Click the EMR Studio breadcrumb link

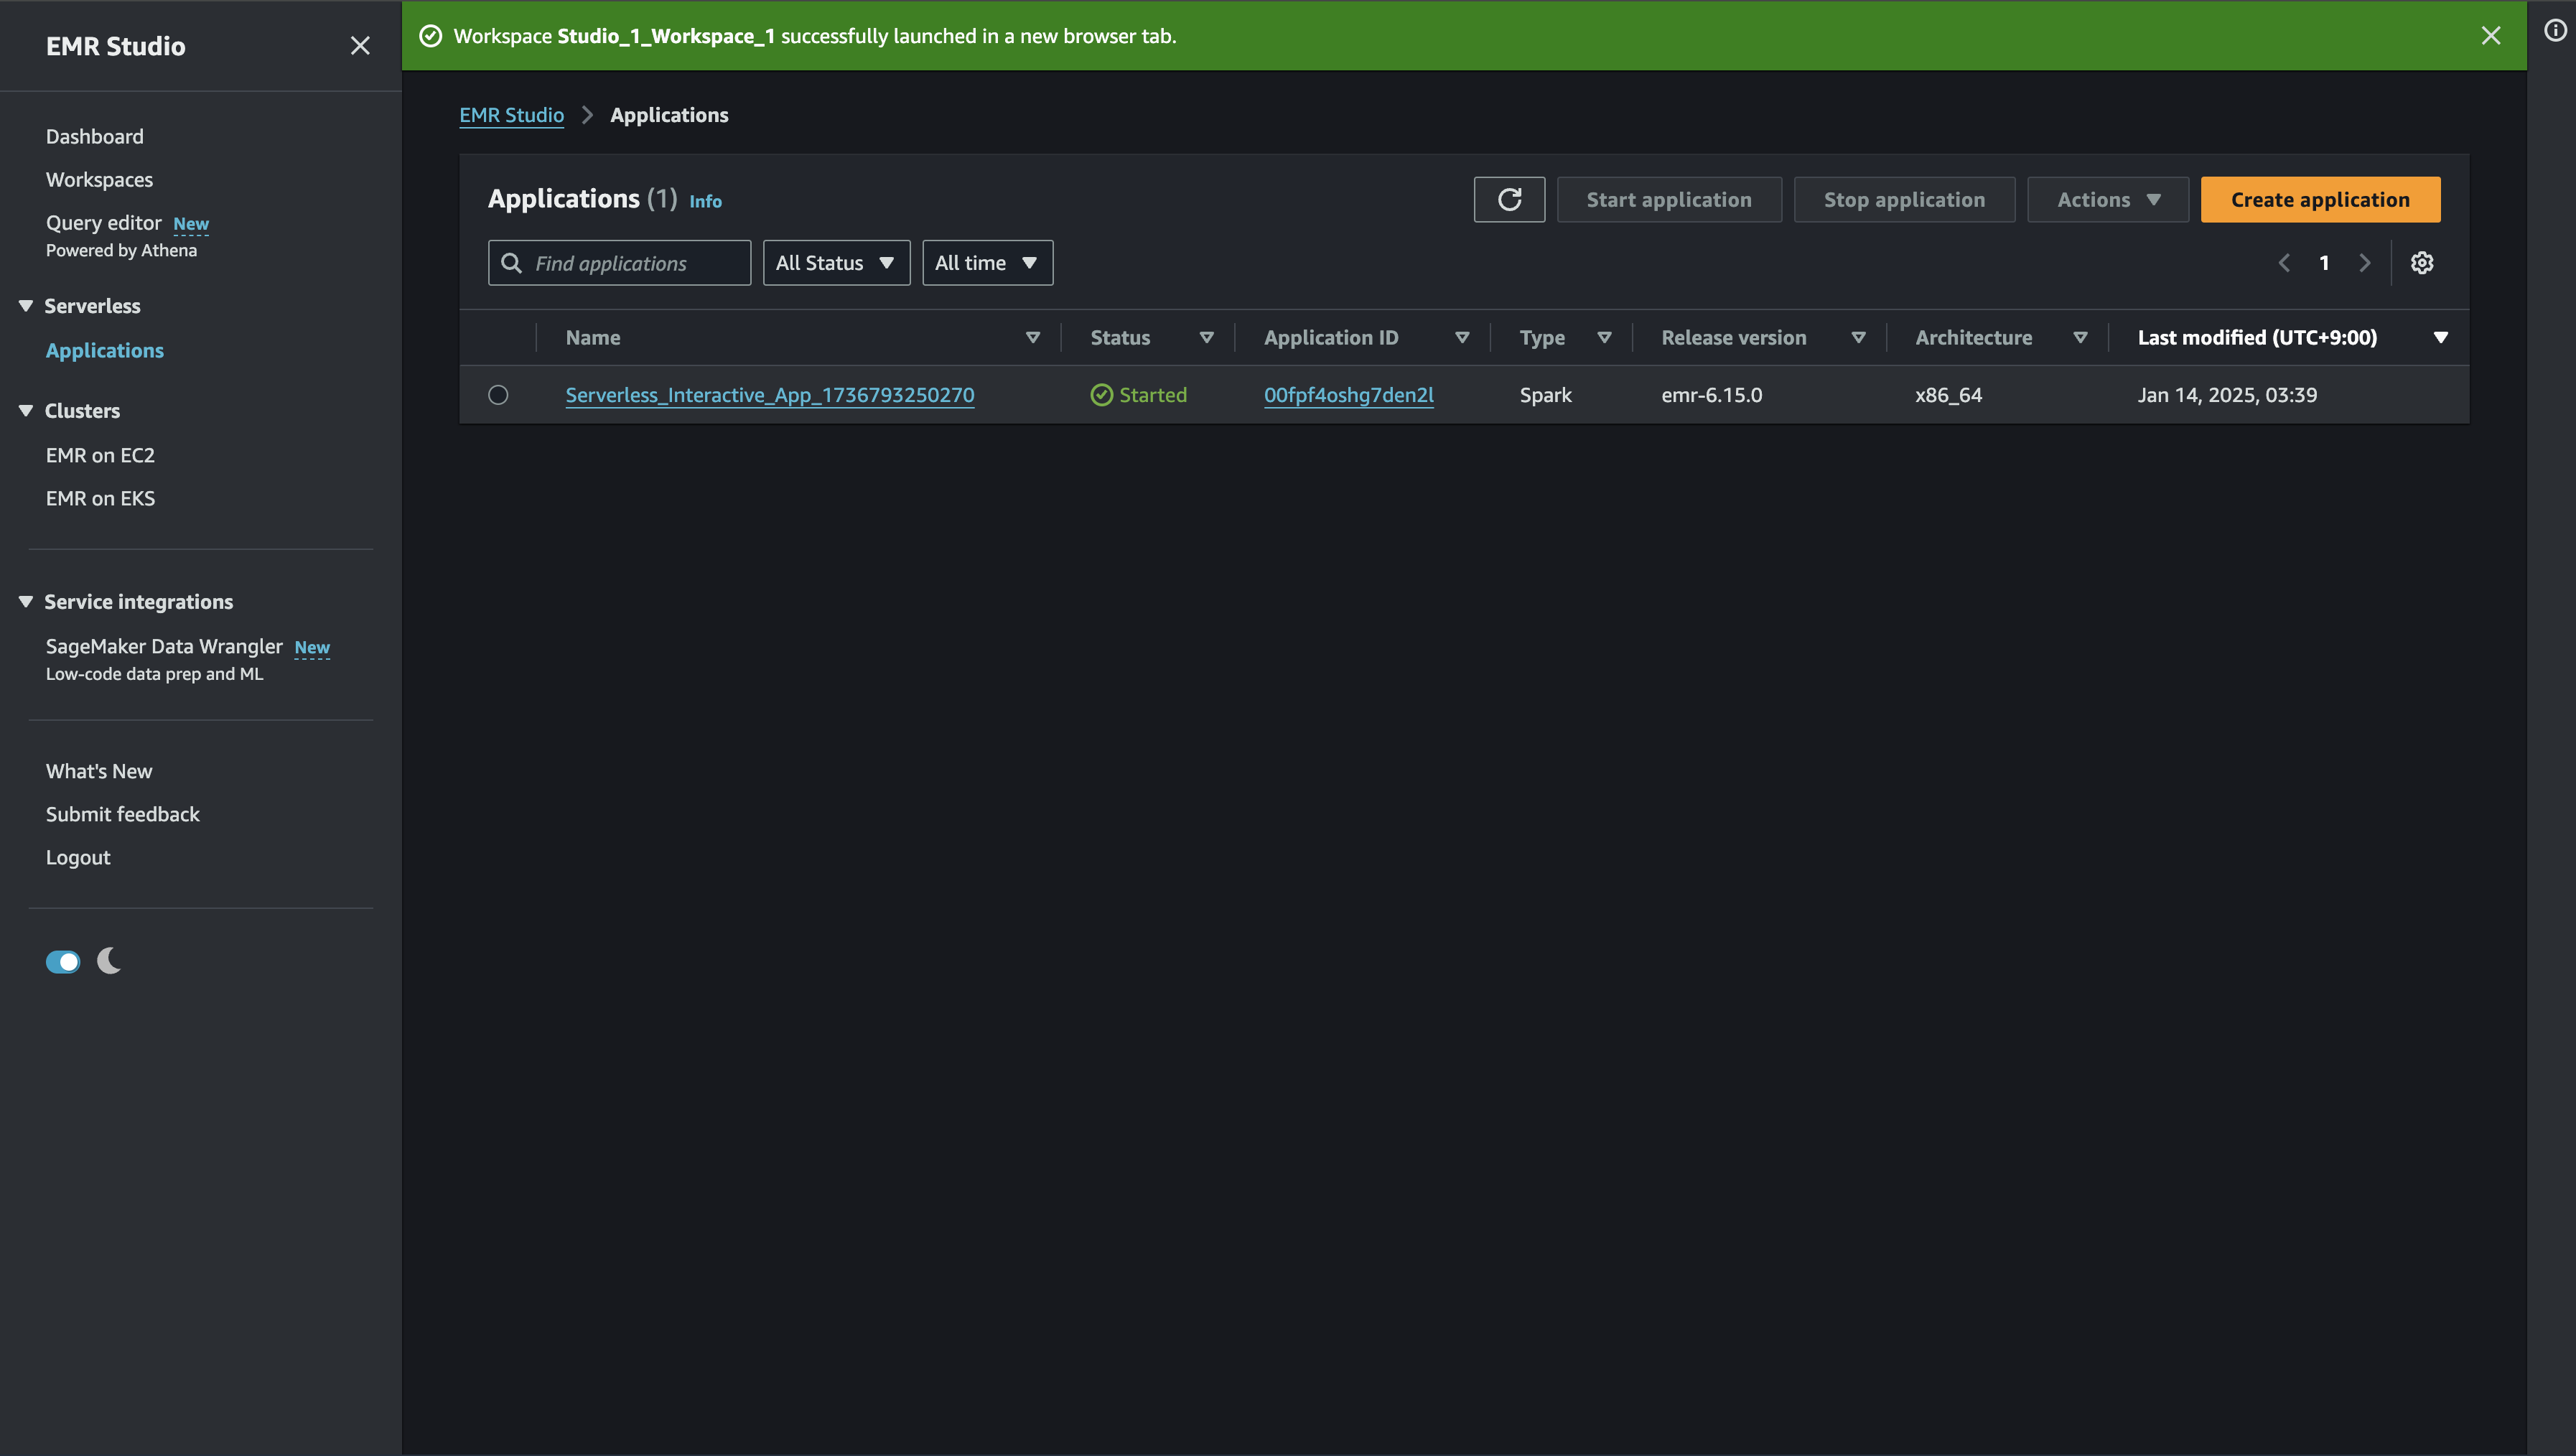coord(512,115)
